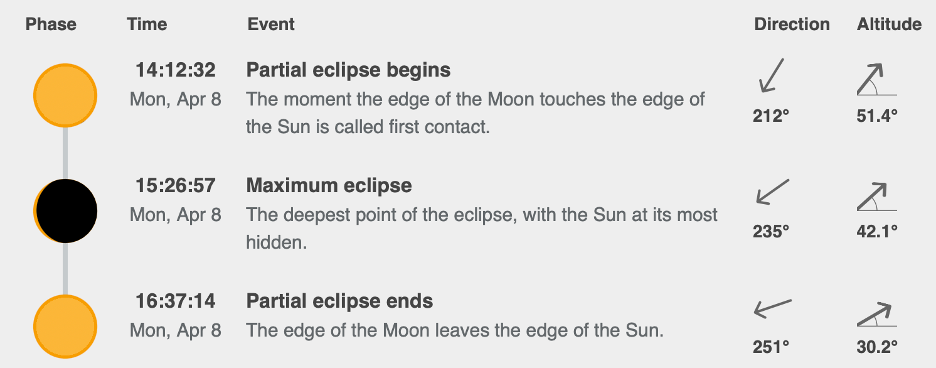The image size is (936, 368).
Task: Click the 14:12:32 time entry
Action: (x=176, y=70)
